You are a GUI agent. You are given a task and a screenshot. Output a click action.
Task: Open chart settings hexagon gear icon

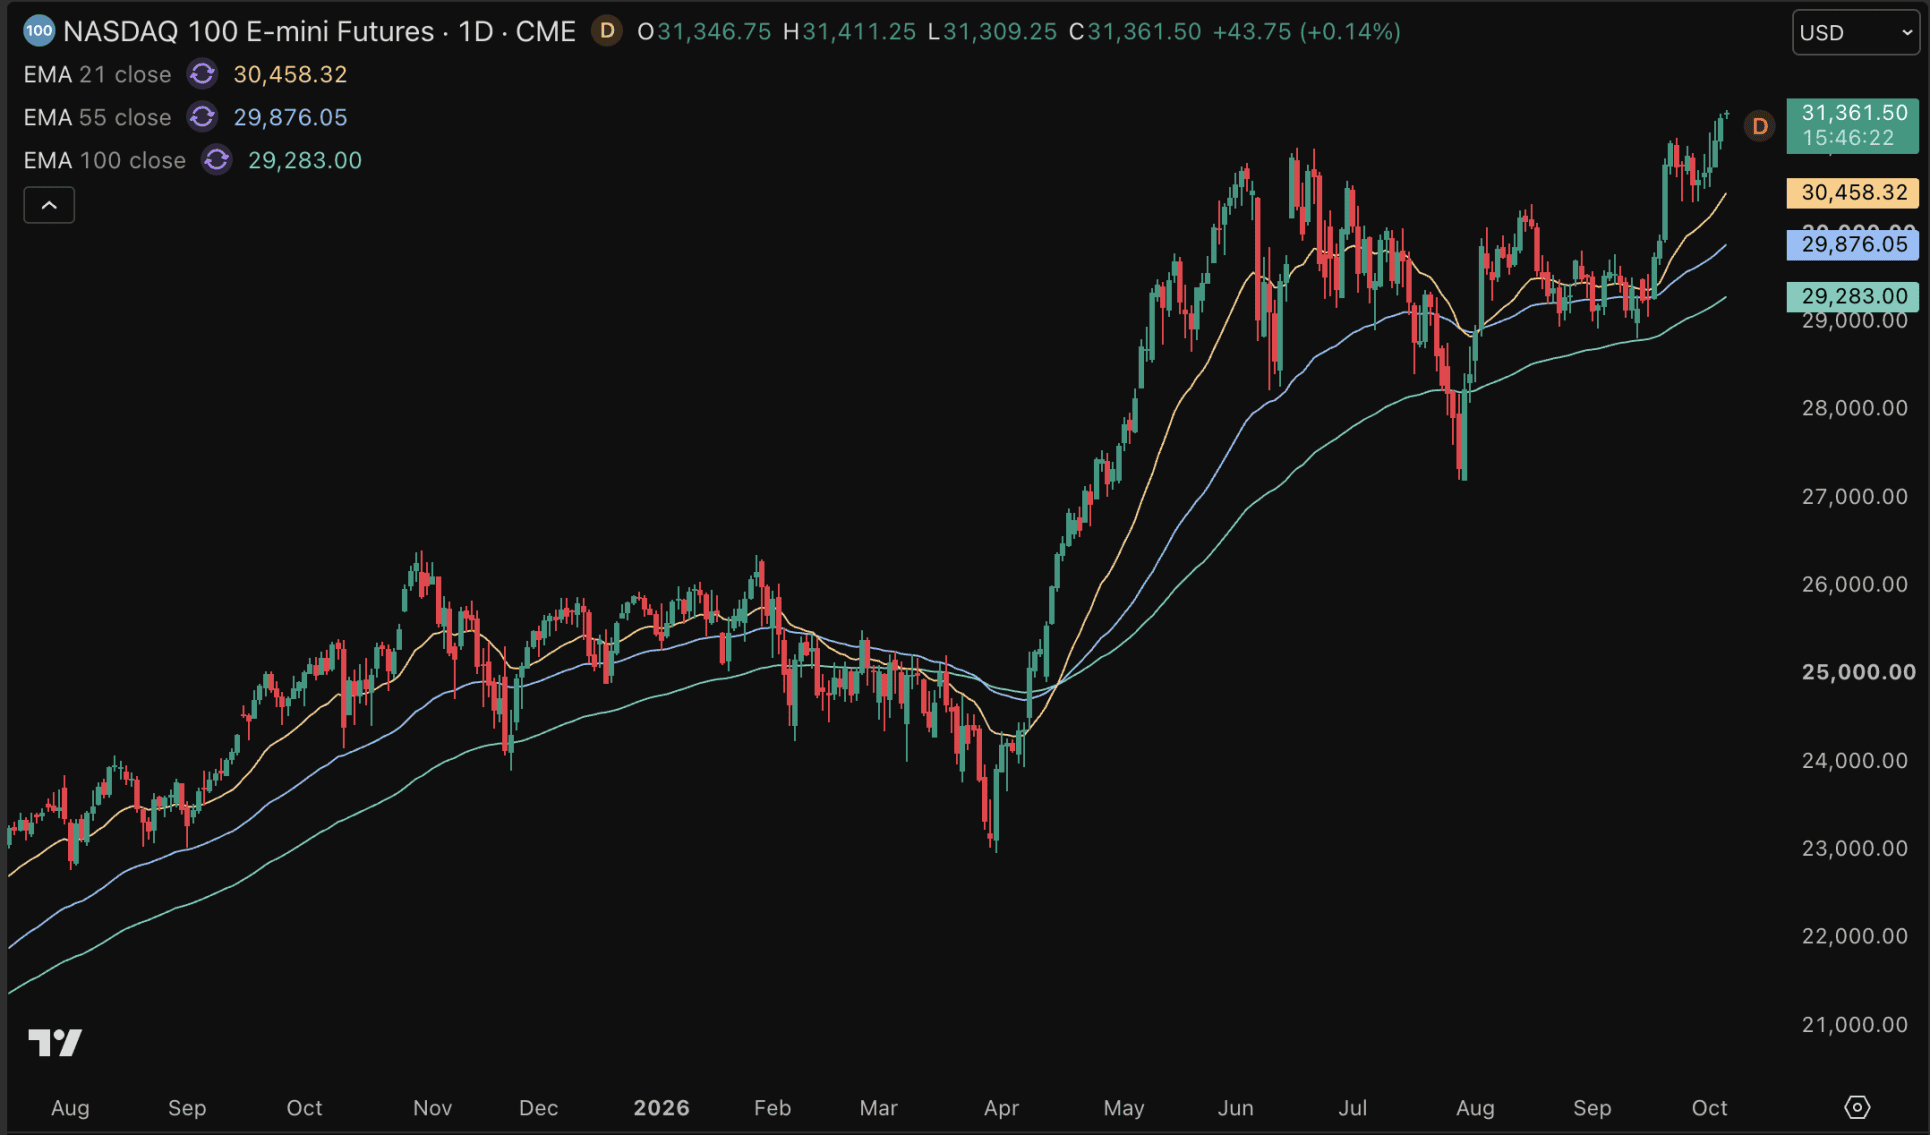(x=1857, y=1107)
